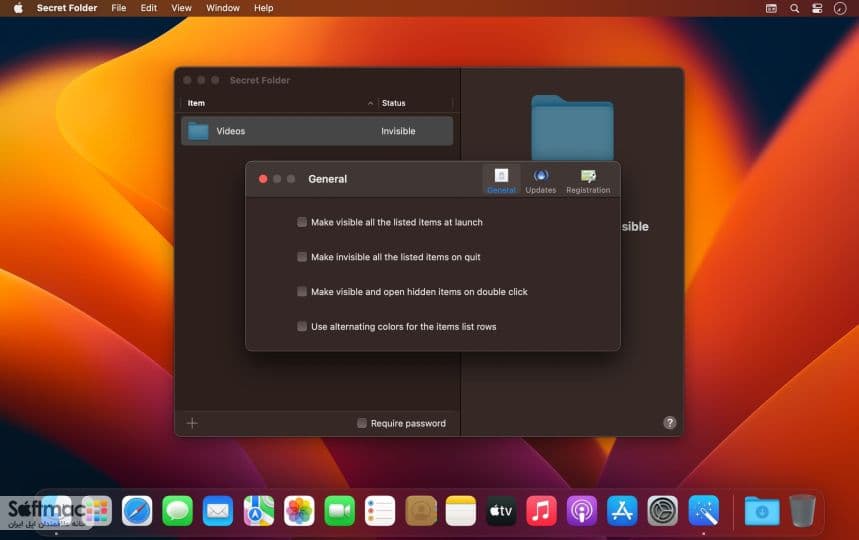Open Reminders from the Dock
The width and height of the screenshot is (859, 540).
(x=380, y=511)
